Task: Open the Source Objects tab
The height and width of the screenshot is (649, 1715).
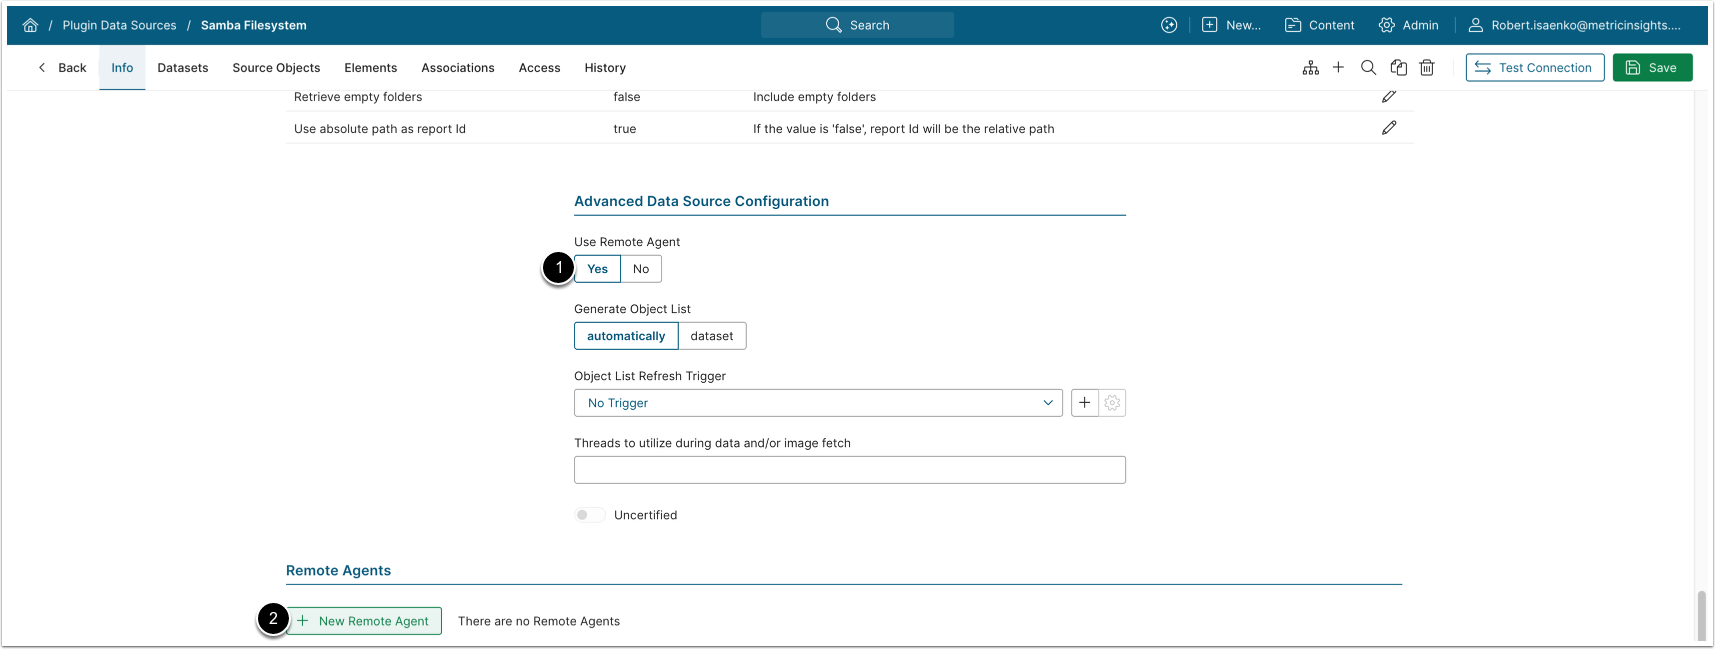Action: [276, 68]
